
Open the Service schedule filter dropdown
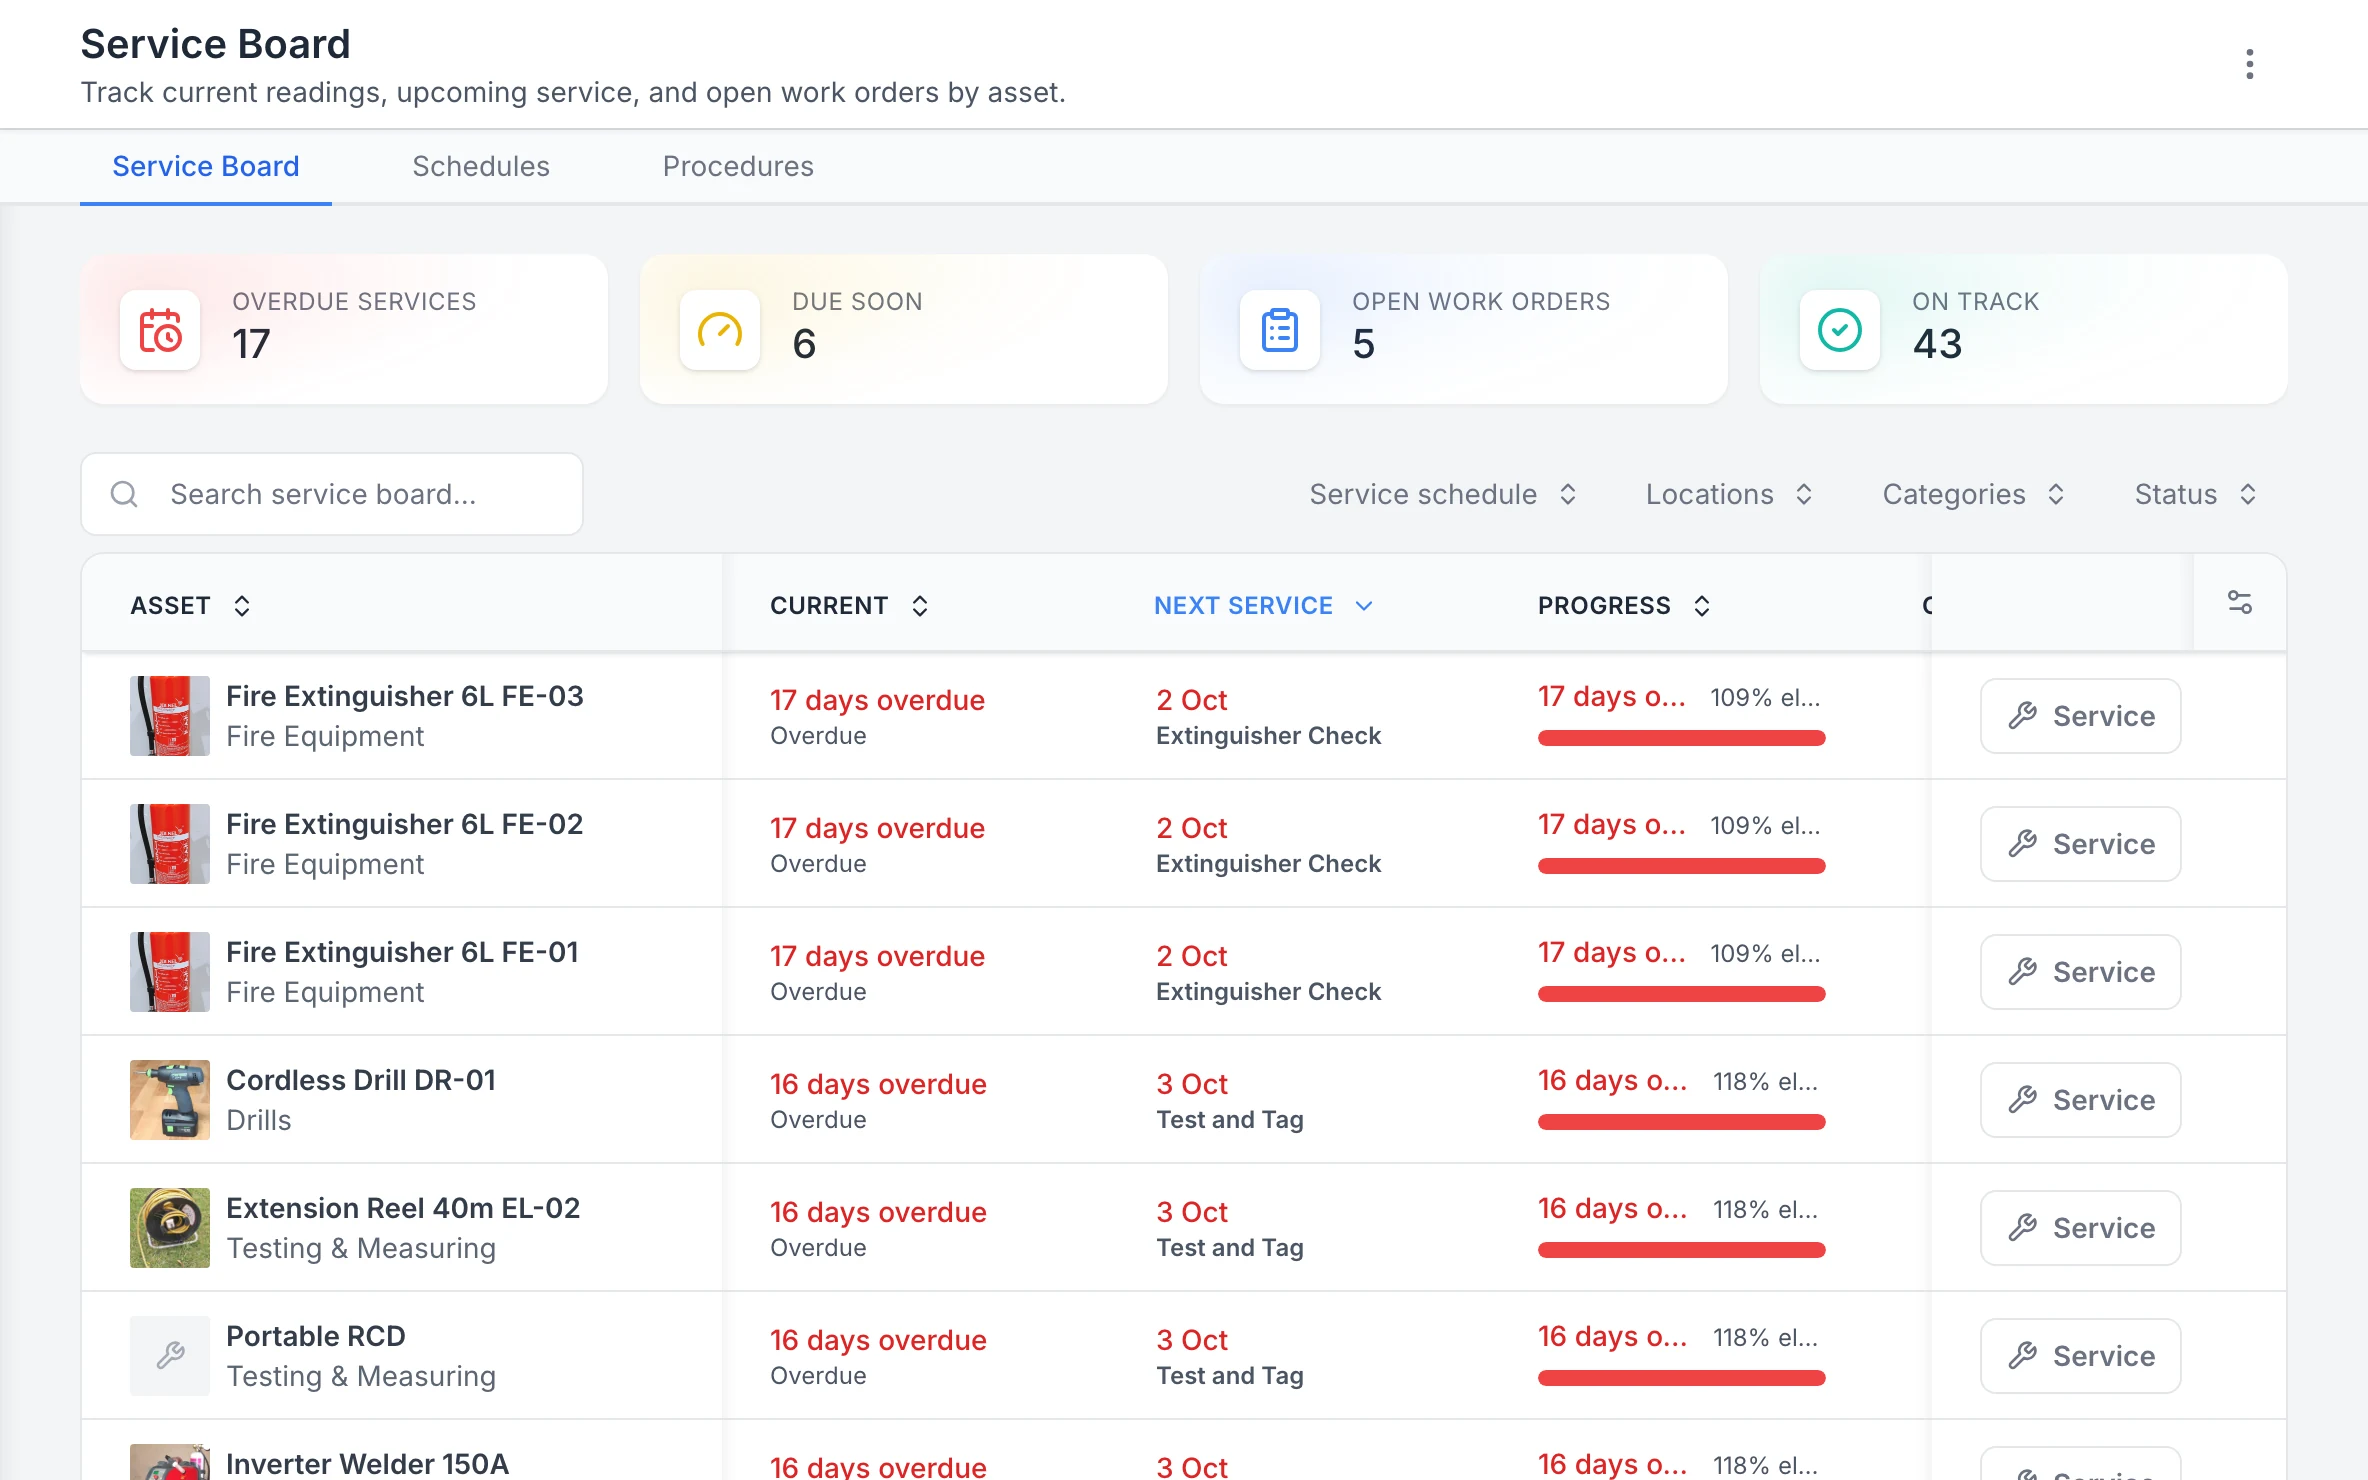click(x=1443, y=494)
